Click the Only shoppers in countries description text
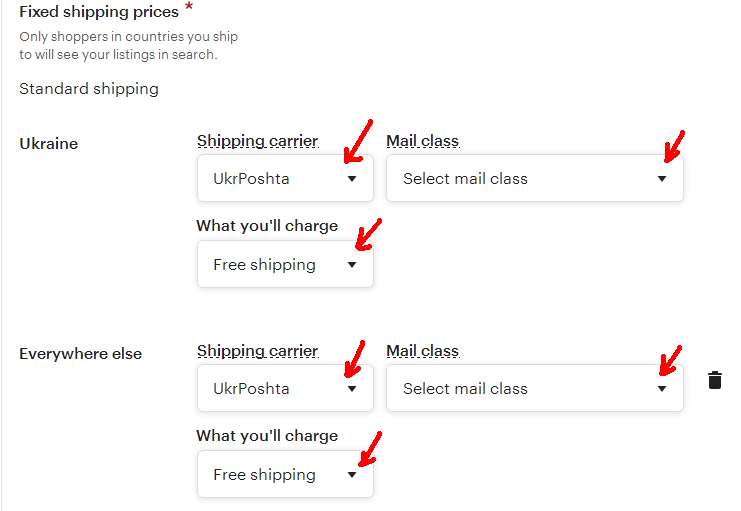The width and height of the screenshot is (741, 511). (x=128, y=45)
